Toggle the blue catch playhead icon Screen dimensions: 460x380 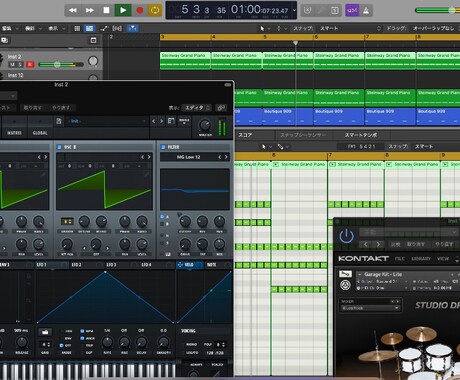coord(132,29)
